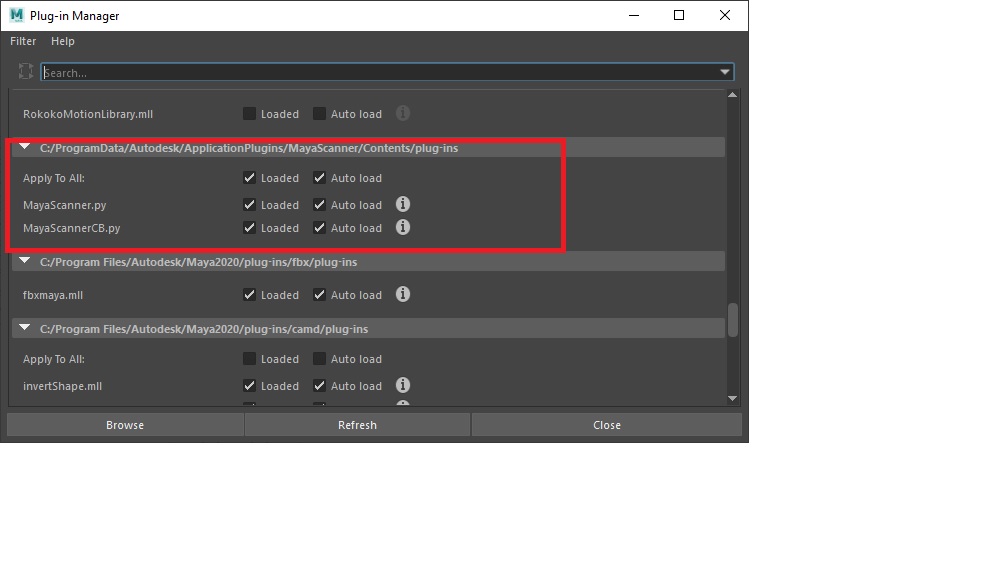Show info for invertShape.mll plug-in
The height and width of the screenshot is (580, 1000).
click(402, 385)
